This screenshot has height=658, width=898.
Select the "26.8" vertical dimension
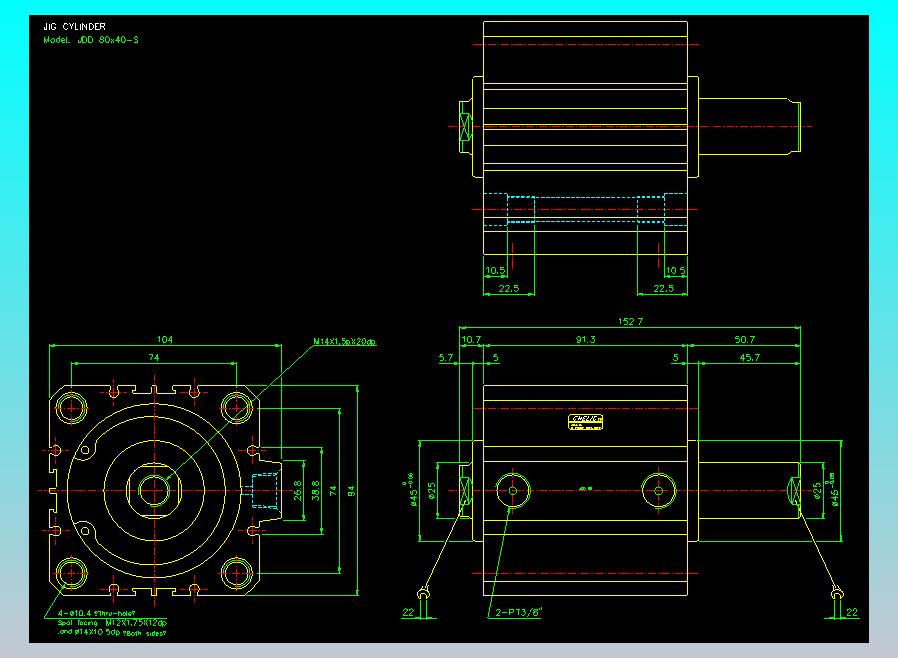coord(297,491)
